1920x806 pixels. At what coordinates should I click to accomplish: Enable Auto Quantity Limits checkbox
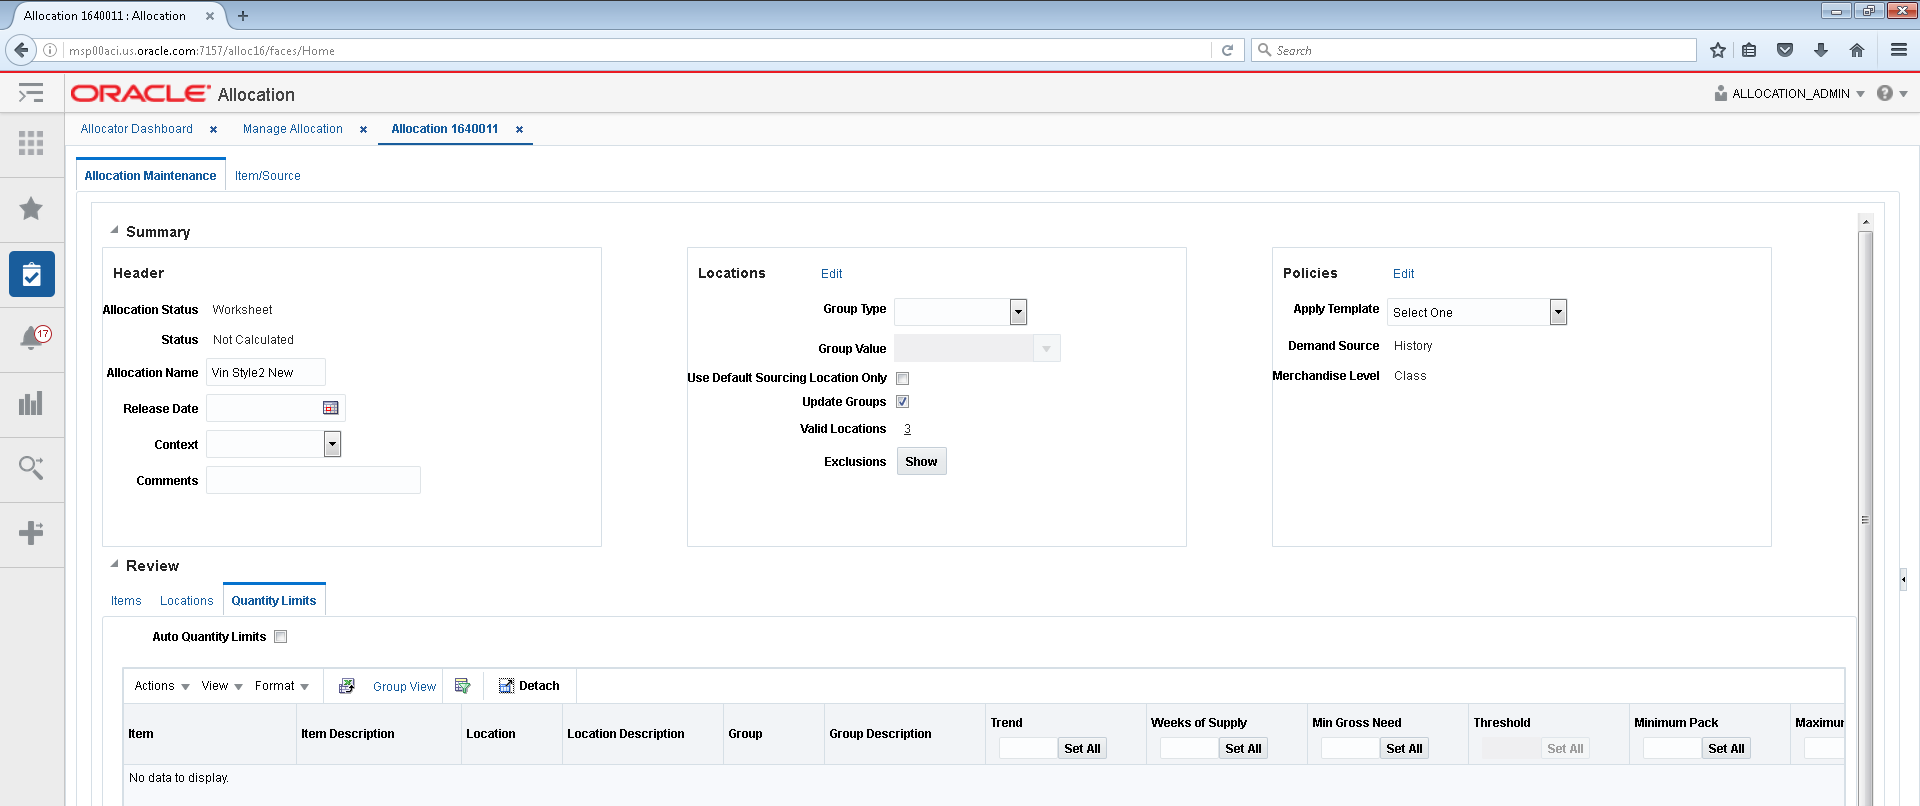click(x=281, y=637)
